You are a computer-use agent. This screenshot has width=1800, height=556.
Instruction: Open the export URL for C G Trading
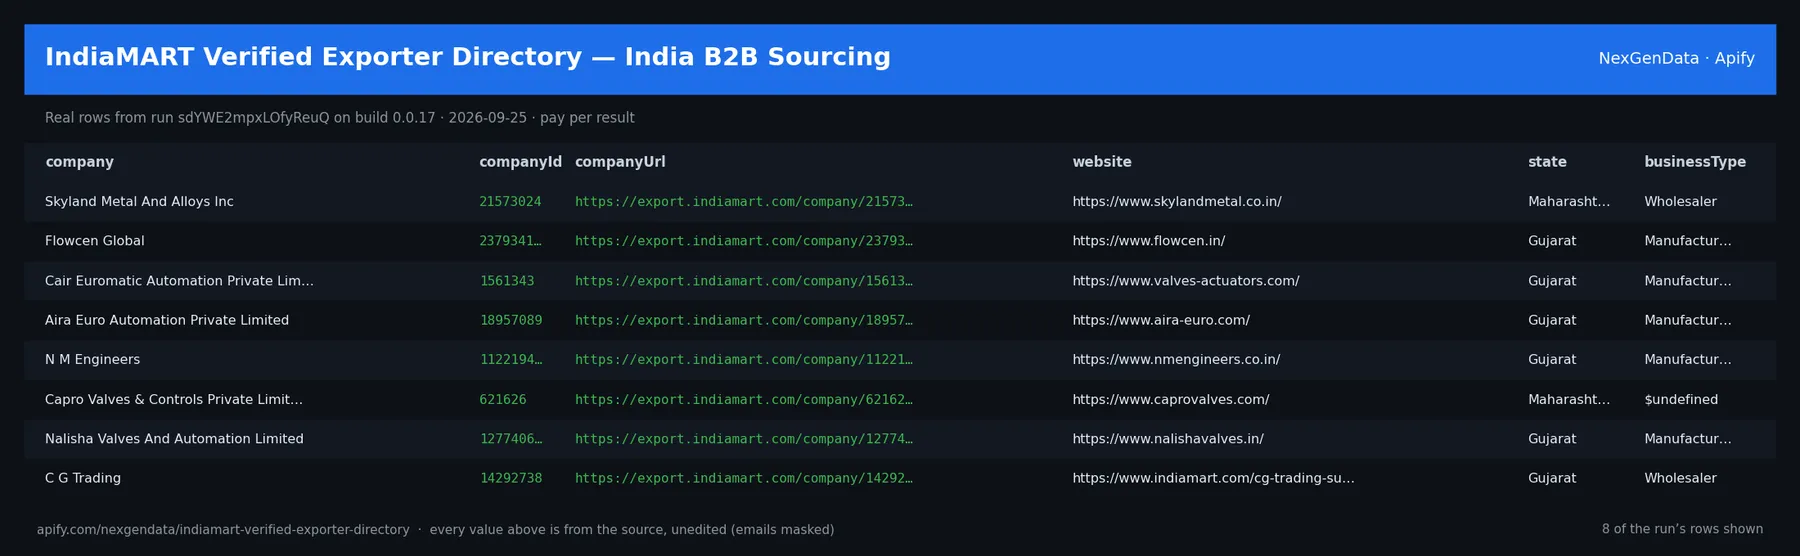pos(744,479)
